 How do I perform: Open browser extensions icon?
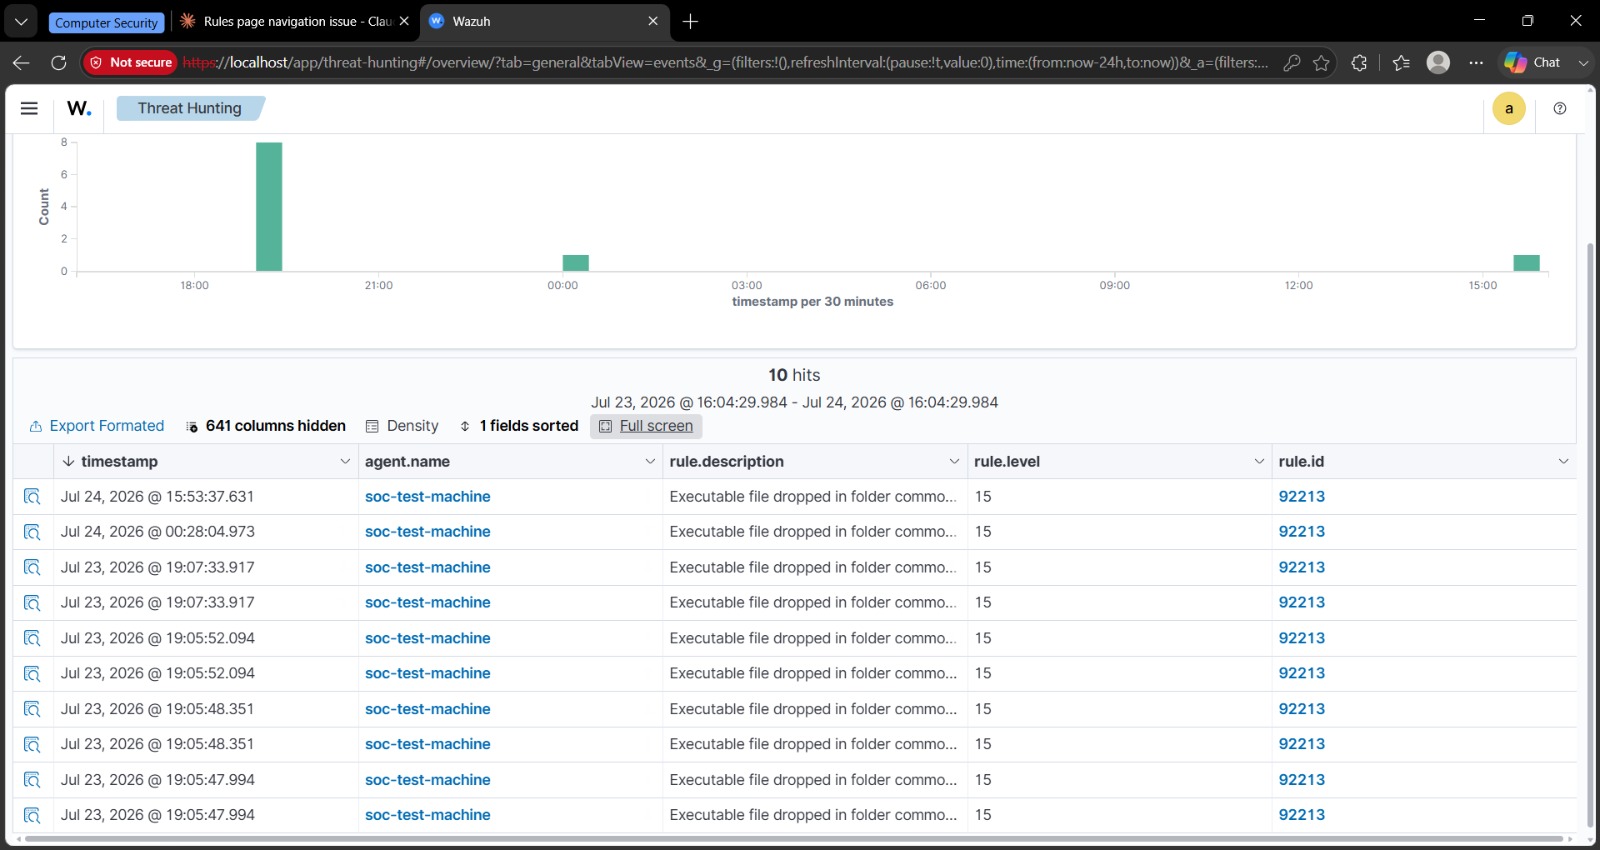click(1359, 62)
